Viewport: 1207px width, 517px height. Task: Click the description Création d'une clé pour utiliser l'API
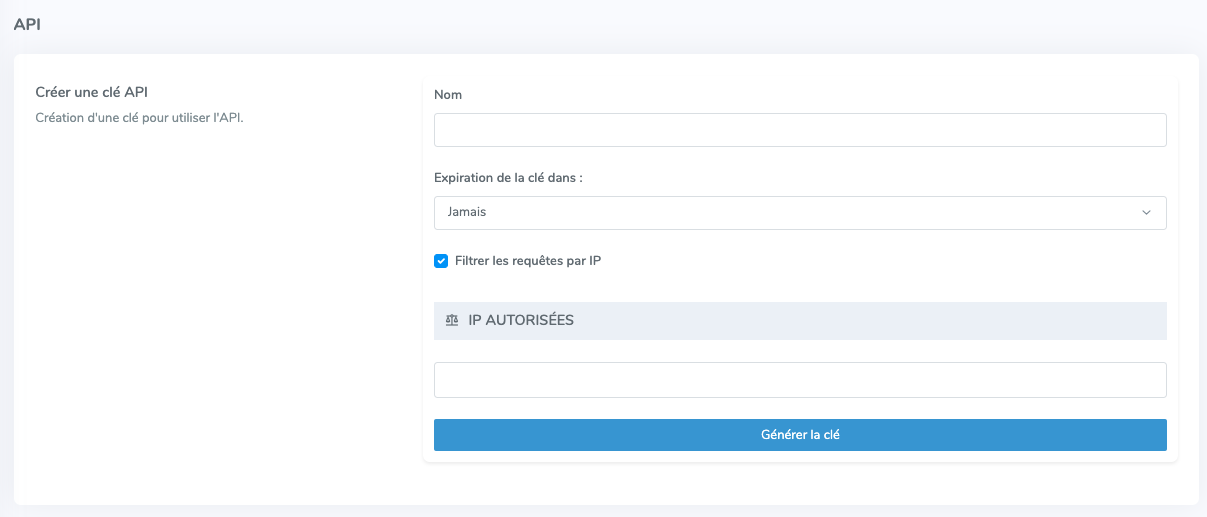point(139,118)
